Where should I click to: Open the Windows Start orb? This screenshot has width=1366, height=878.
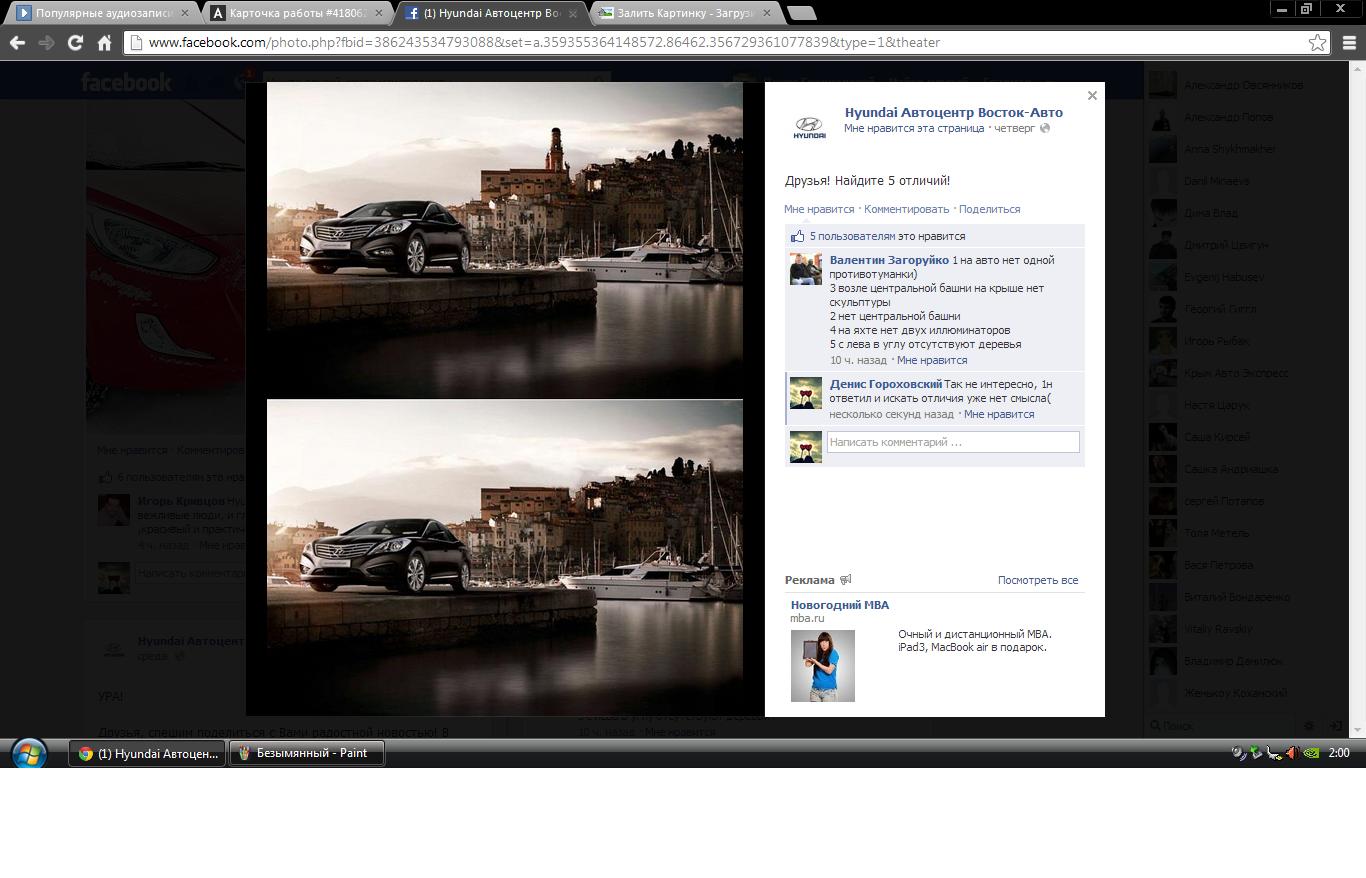[x=28, y=753]
